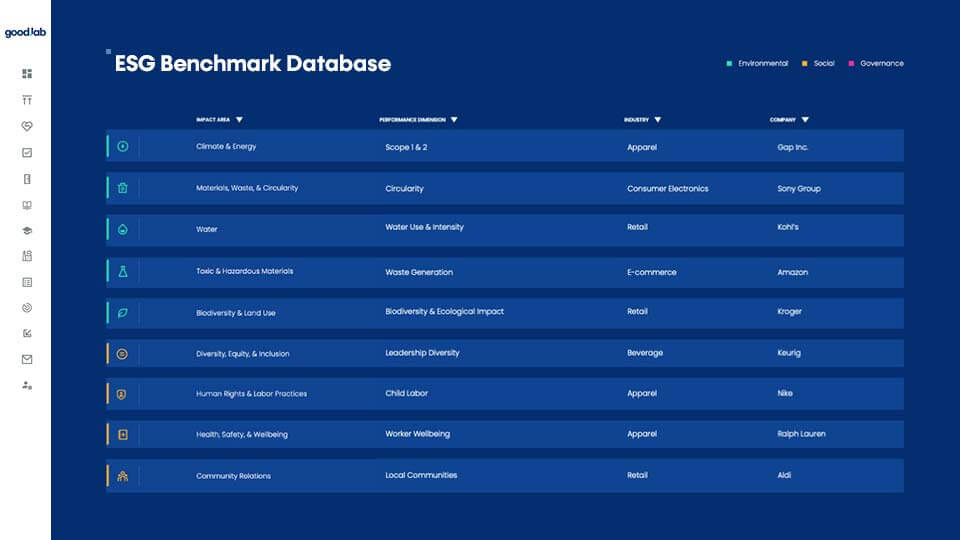Click the Performance Dimension column header

(412, 120)
